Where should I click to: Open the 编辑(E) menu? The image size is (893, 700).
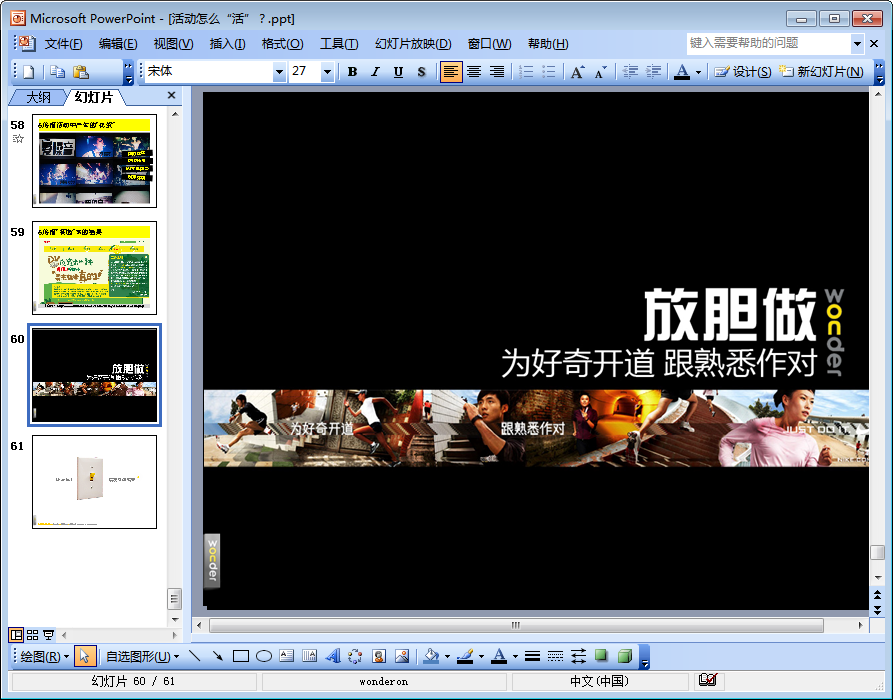(117, 44)
